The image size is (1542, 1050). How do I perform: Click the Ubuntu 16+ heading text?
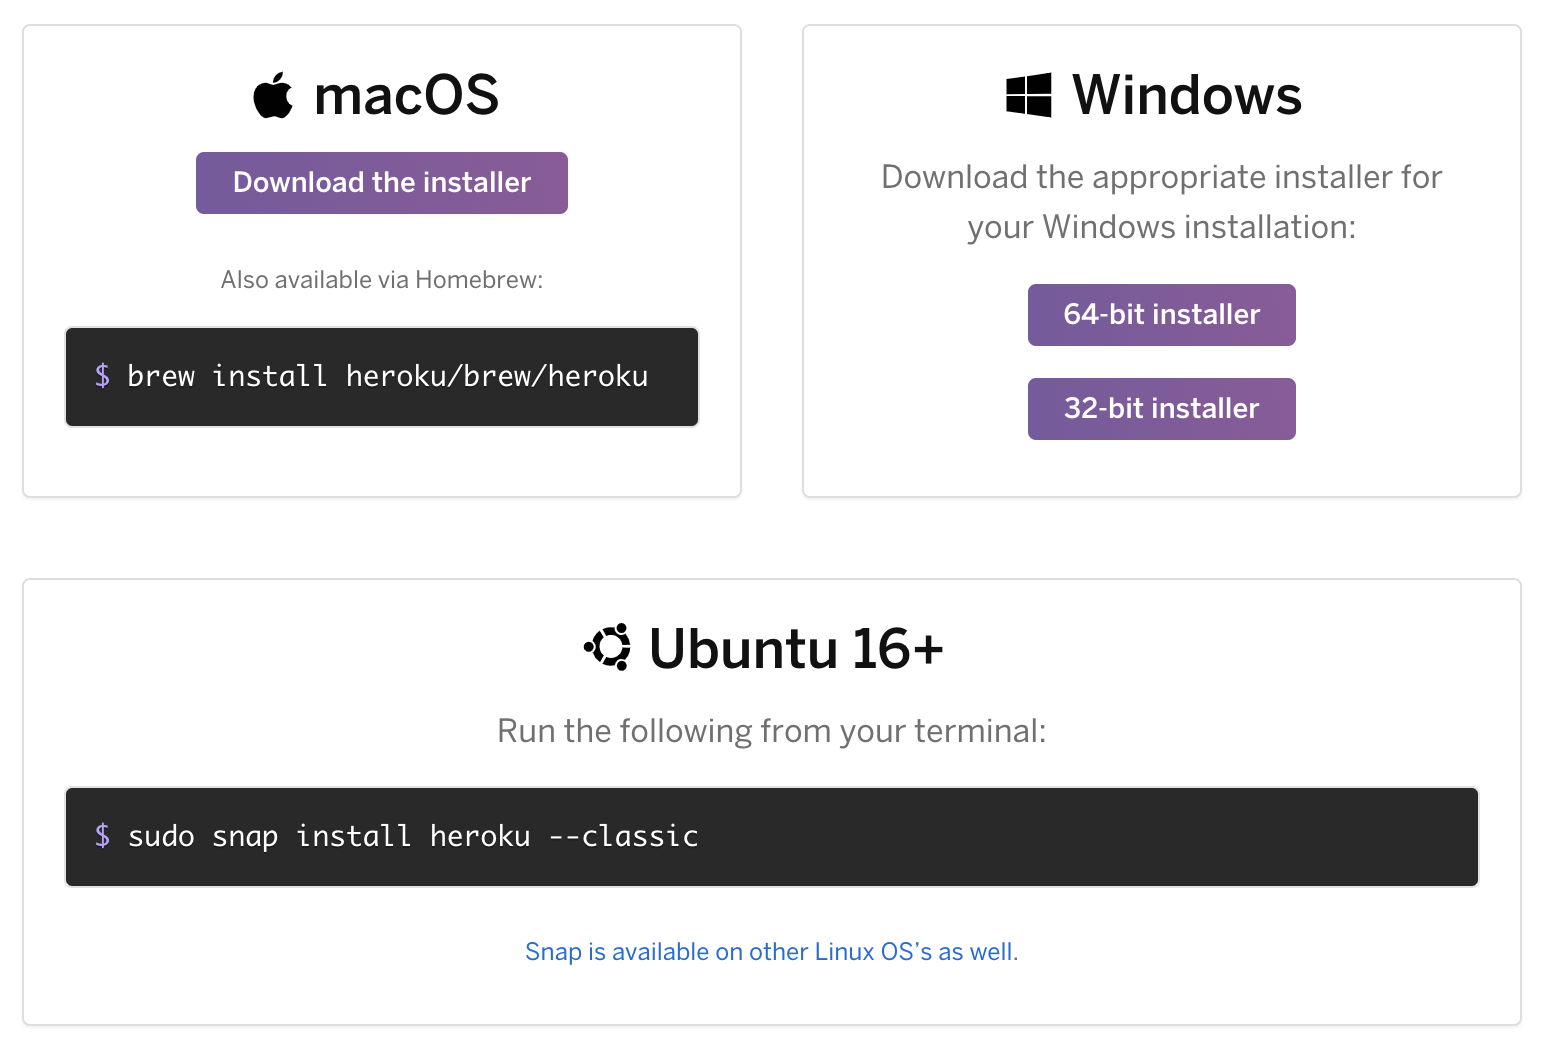tap(796, 649)
